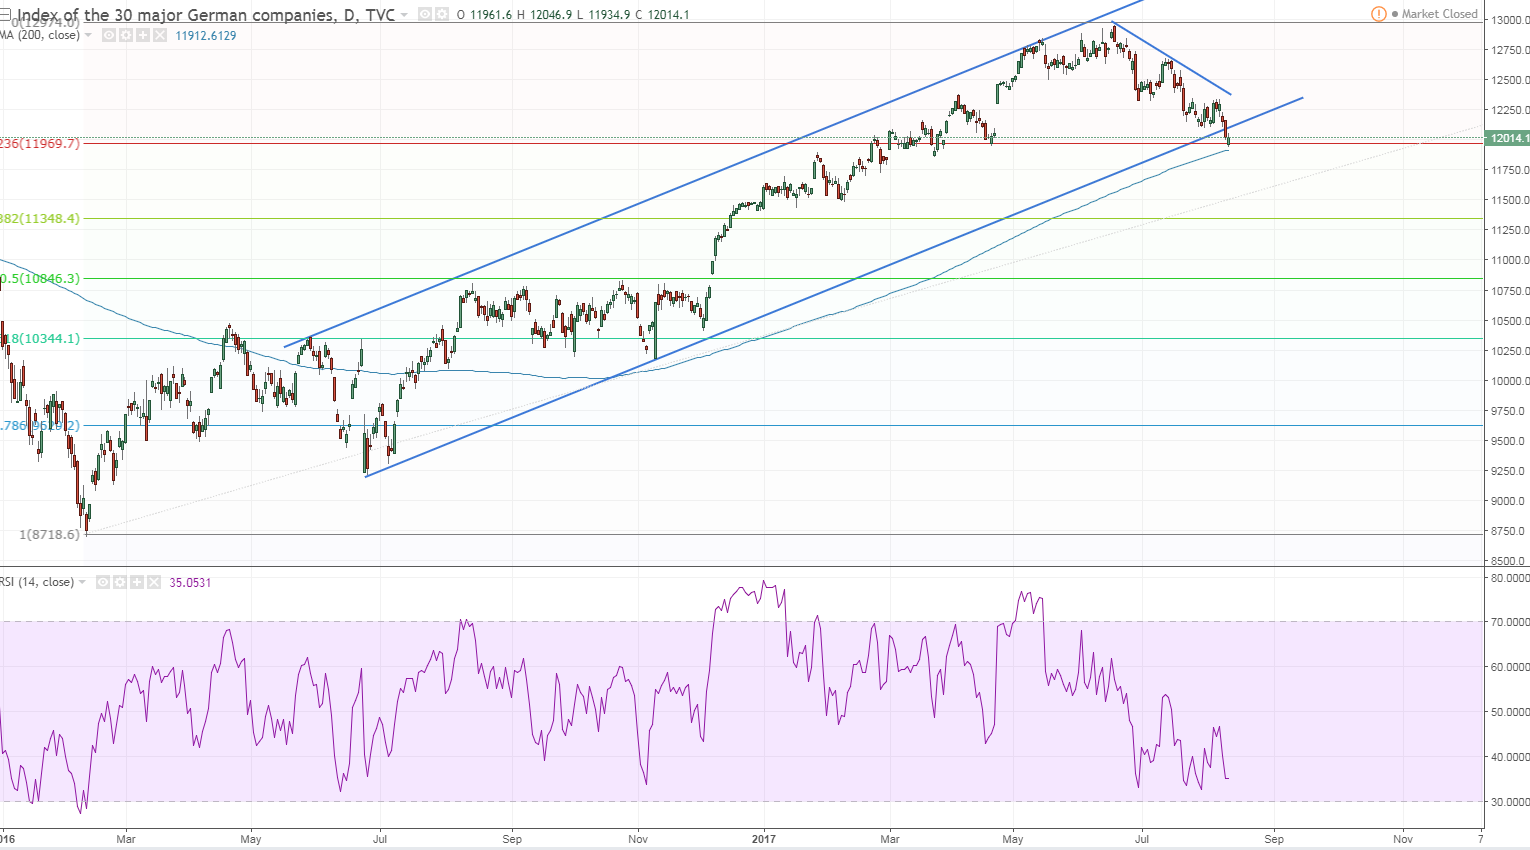Click the low price value L 11934.9

[x=604, y=15]
